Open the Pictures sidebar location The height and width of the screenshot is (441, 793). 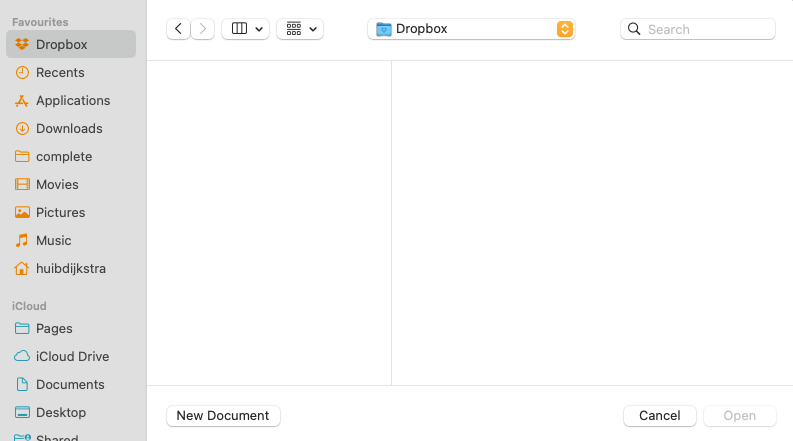(x=60, y=212)
